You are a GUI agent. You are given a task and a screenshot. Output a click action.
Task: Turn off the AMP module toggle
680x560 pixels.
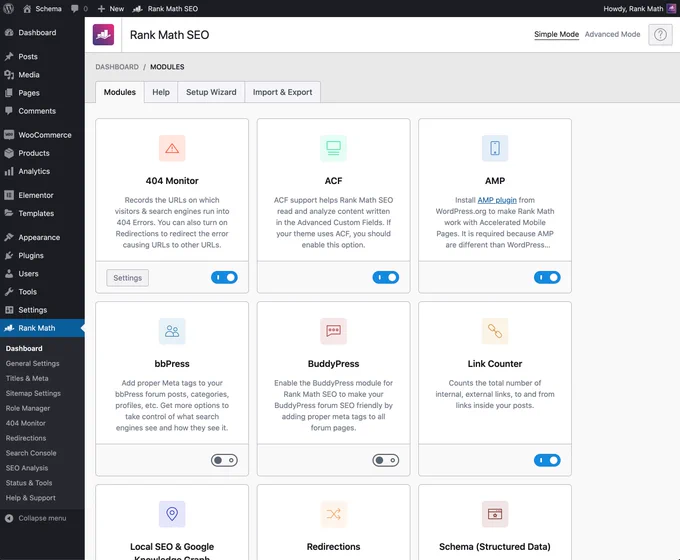pyautogui.click(x=547, y=277)
